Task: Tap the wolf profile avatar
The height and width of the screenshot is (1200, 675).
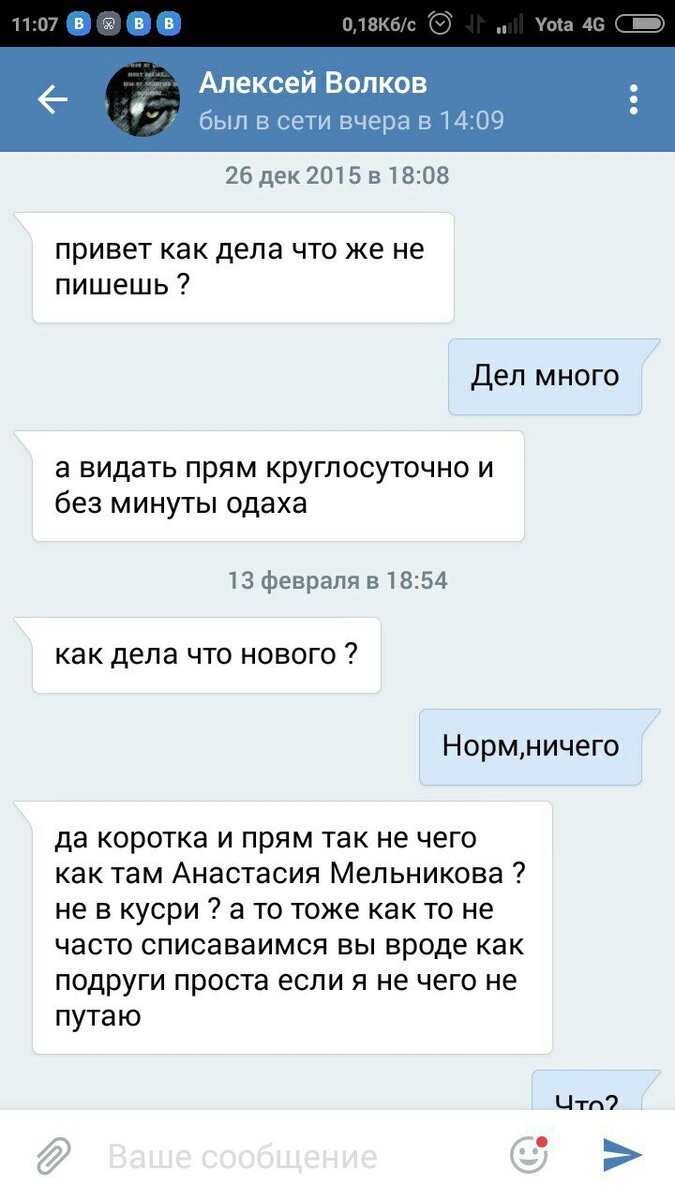Action: point(143,99)
